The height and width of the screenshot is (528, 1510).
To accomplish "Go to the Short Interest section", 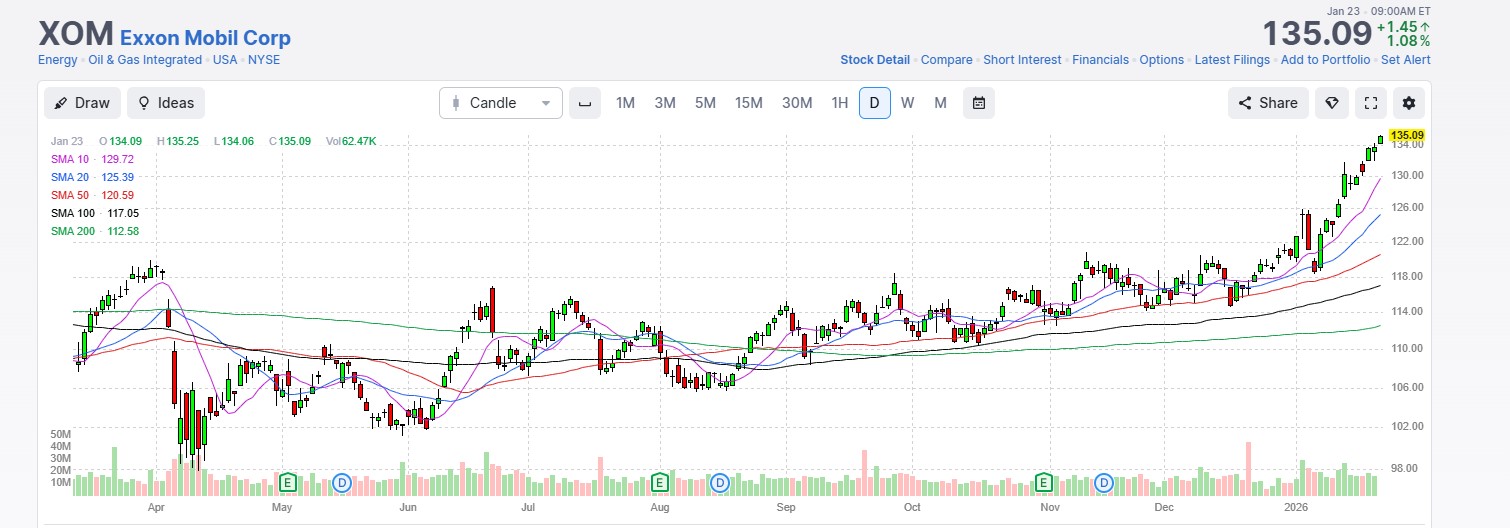I will point(1022,60).
